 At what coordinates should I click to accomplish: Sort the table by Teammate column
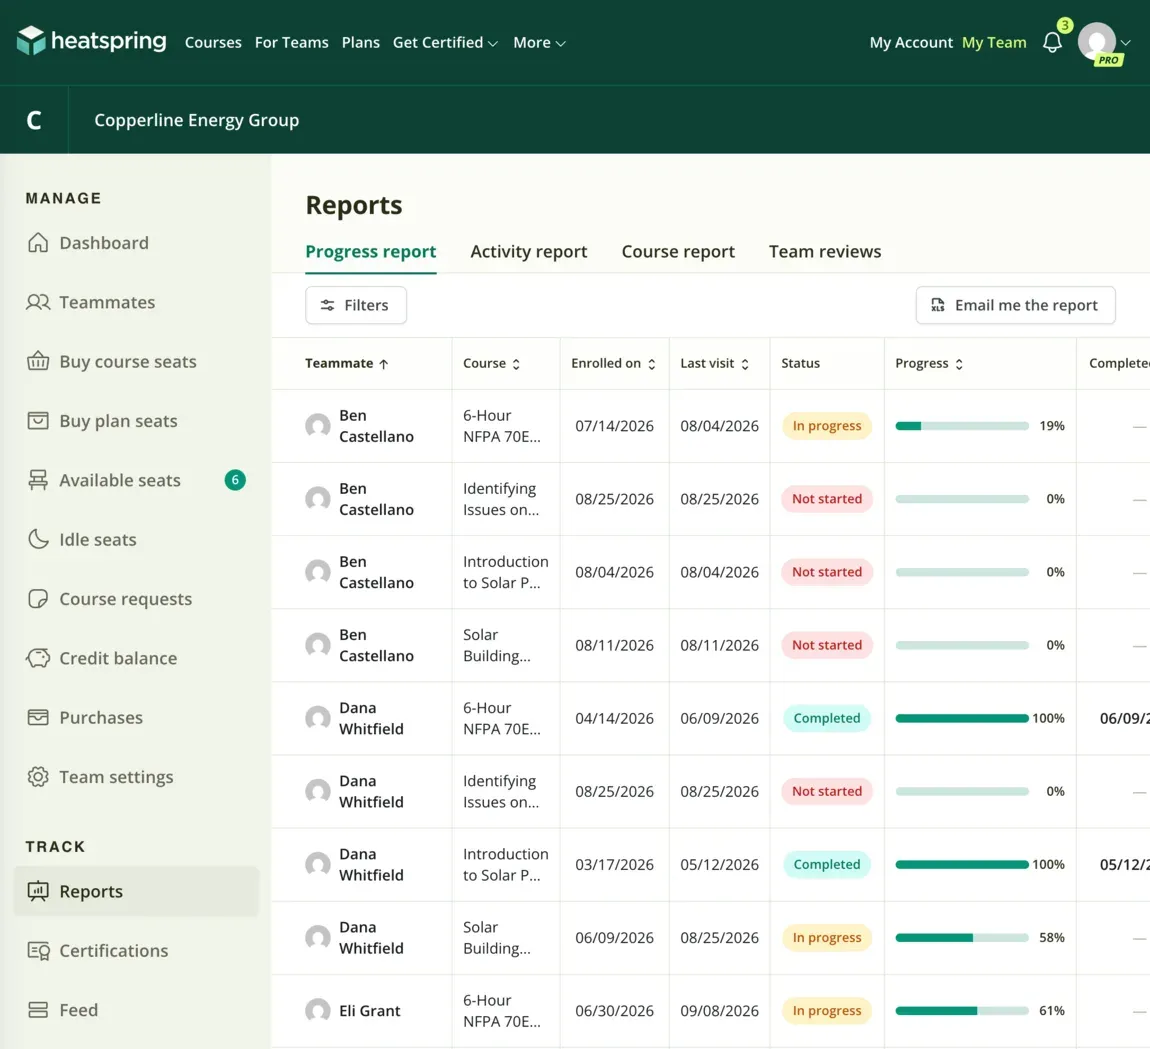pyautogui.click(x=347, y=363)
